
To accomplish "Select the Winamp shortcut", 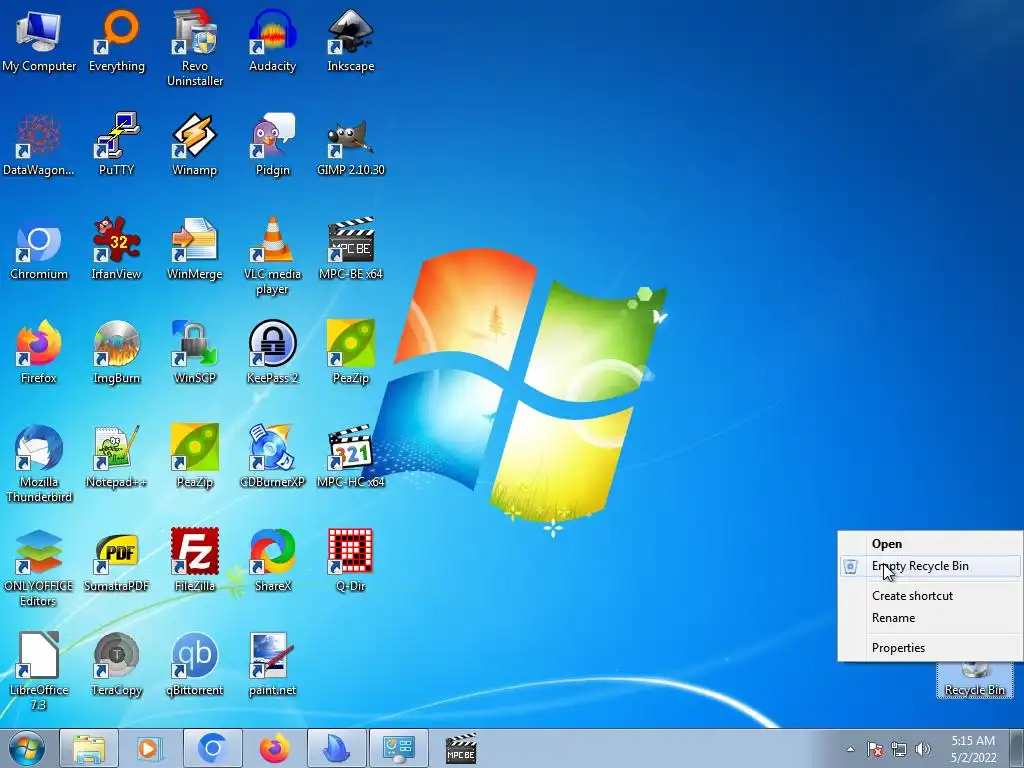I will [x=195, y=144].
